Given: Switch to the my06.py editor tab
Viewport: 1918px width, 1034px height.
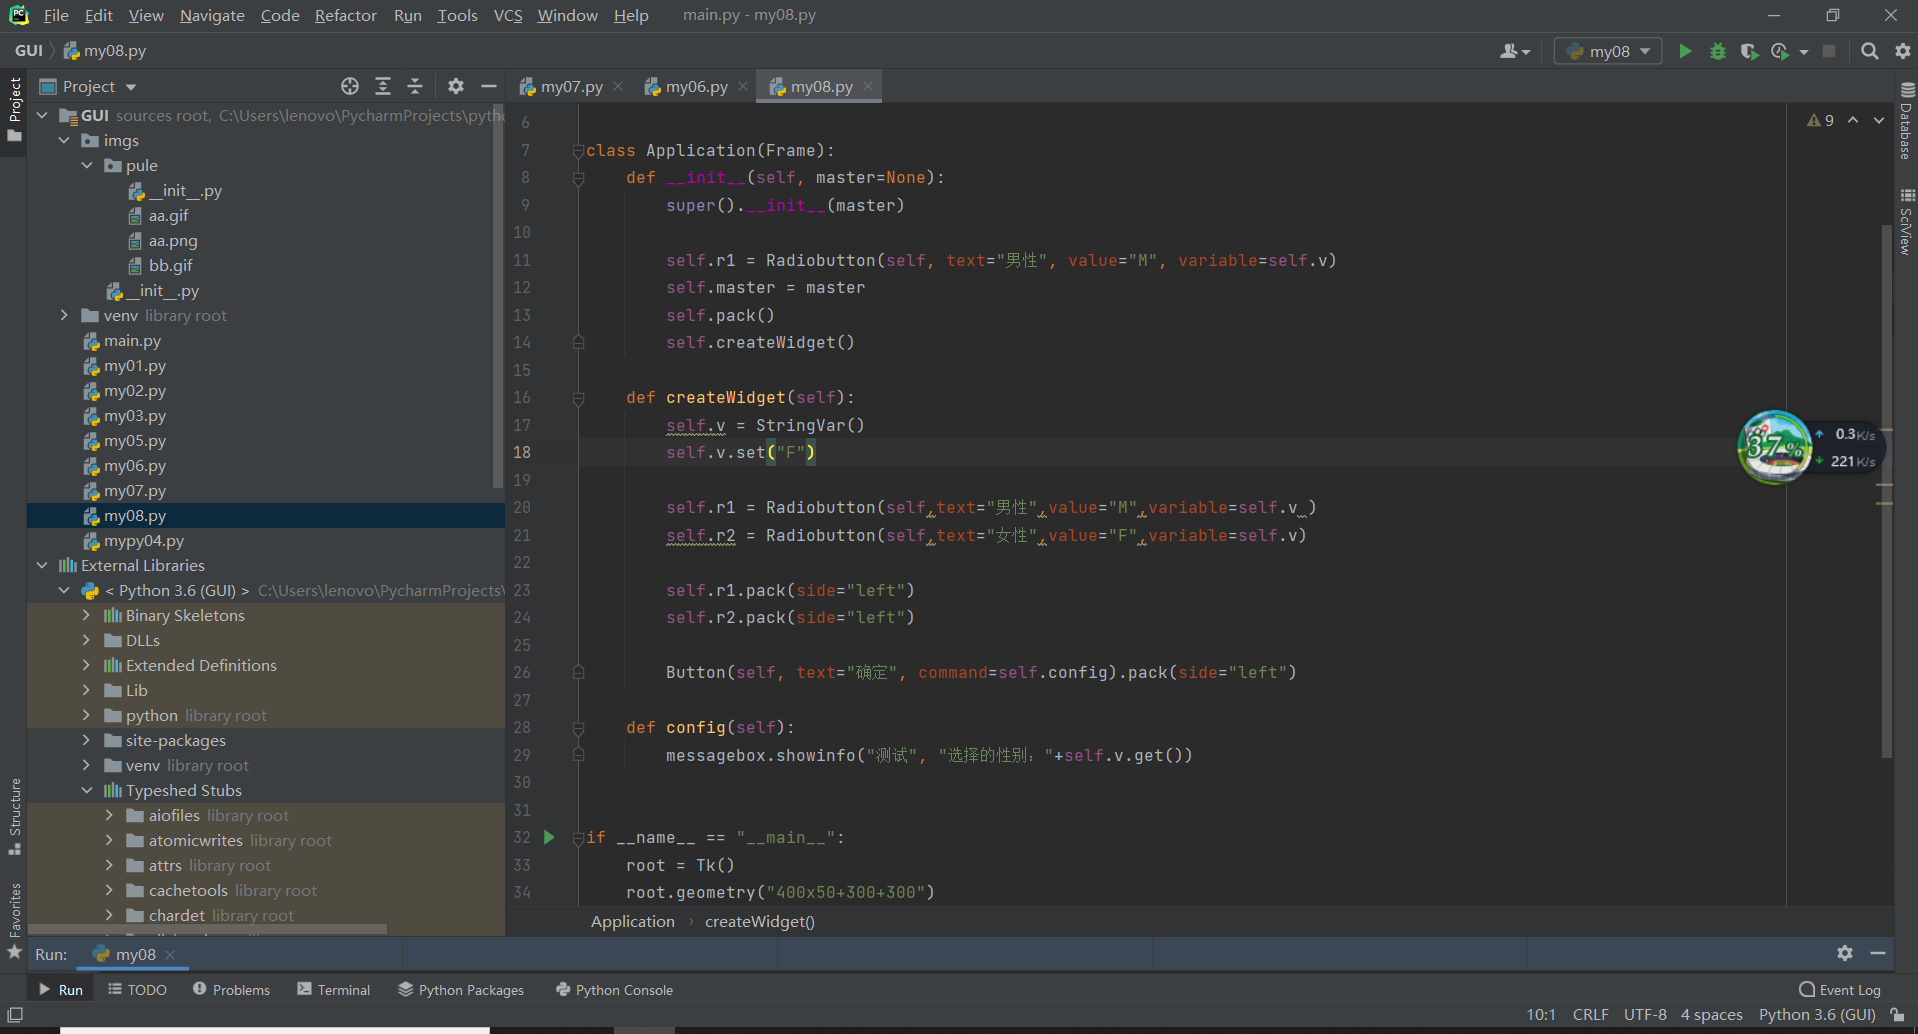Looking at the screenshot, I should tap(696, 87).
